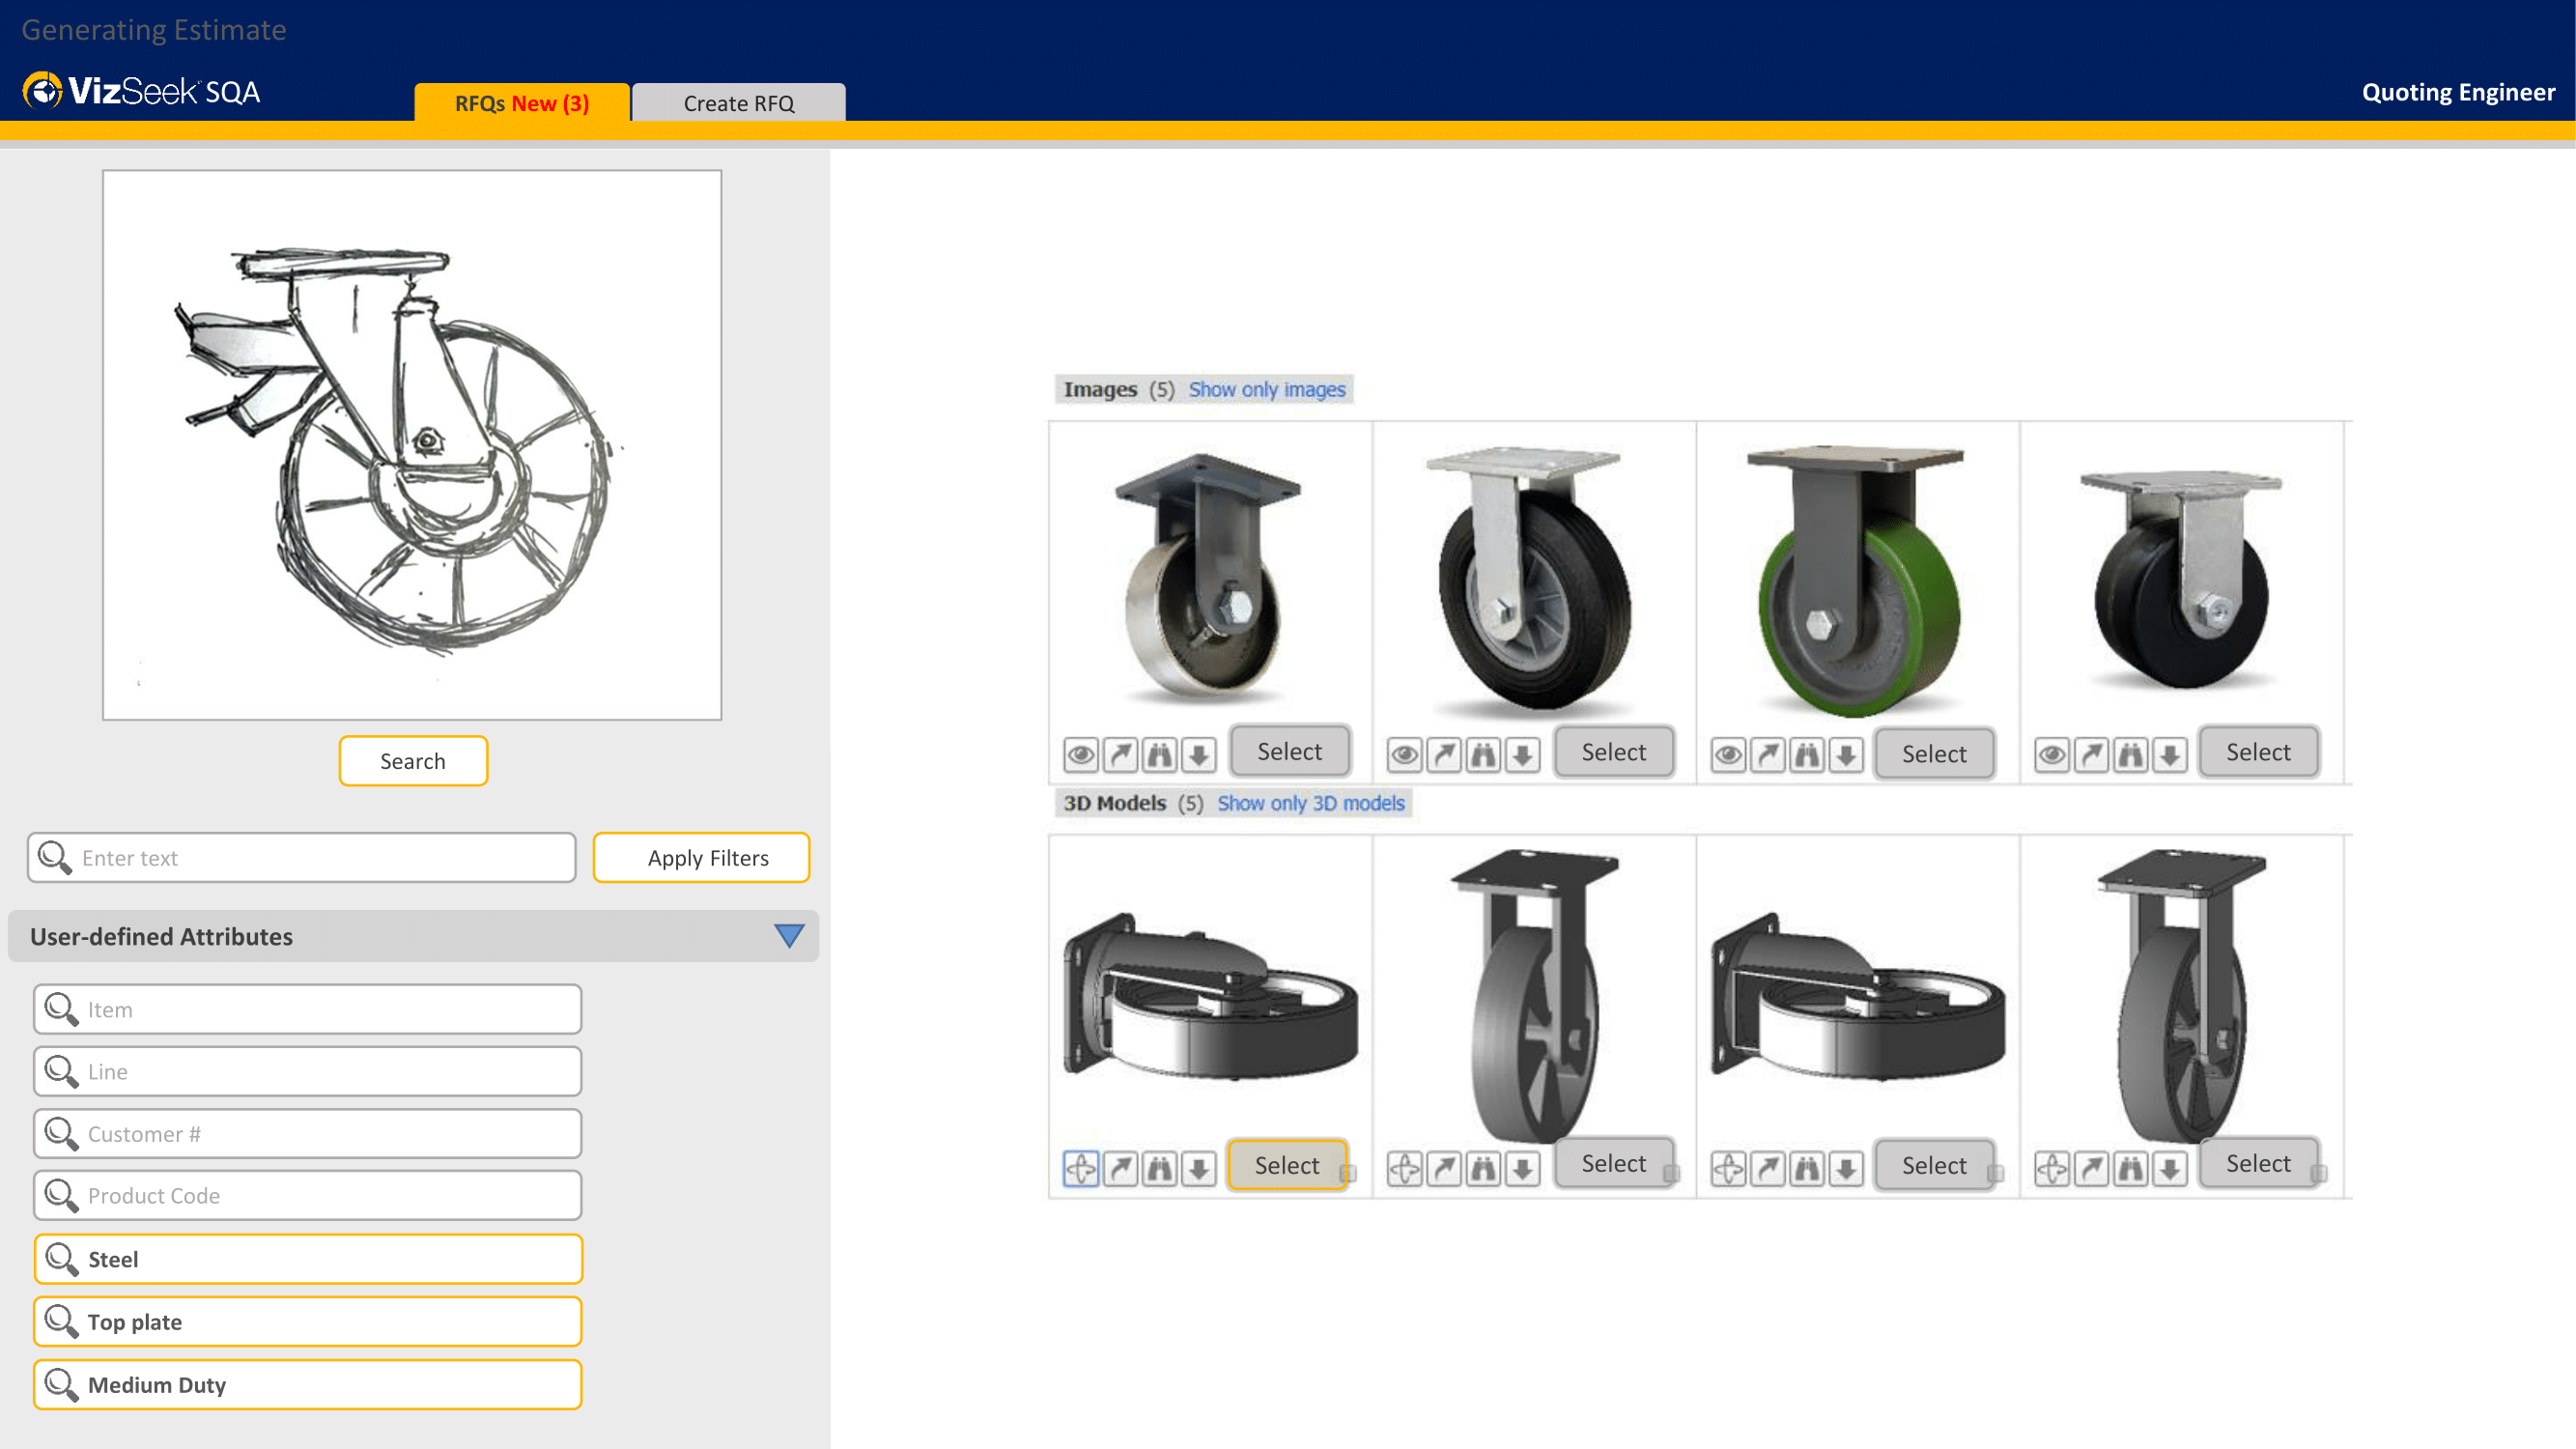Click Select under the fourth 3D model

(2258, 1163)
